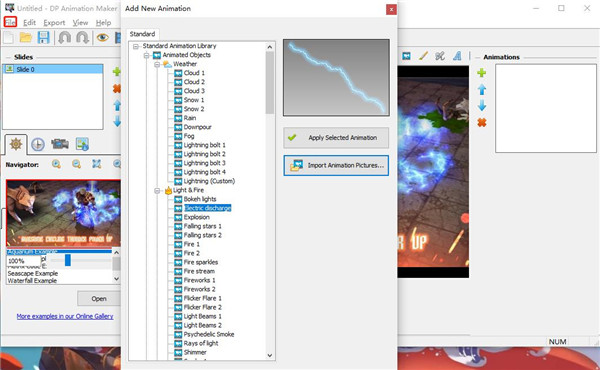Switch to the Standard tab
Viewport: 600px width, 370px height.
tap(142, 34)
